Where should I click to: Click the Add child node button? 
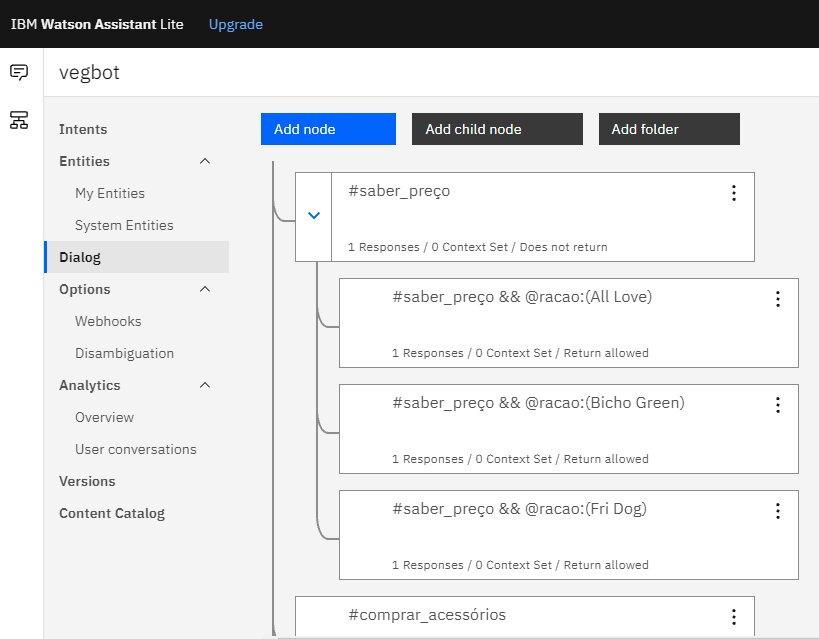(496, 129)
